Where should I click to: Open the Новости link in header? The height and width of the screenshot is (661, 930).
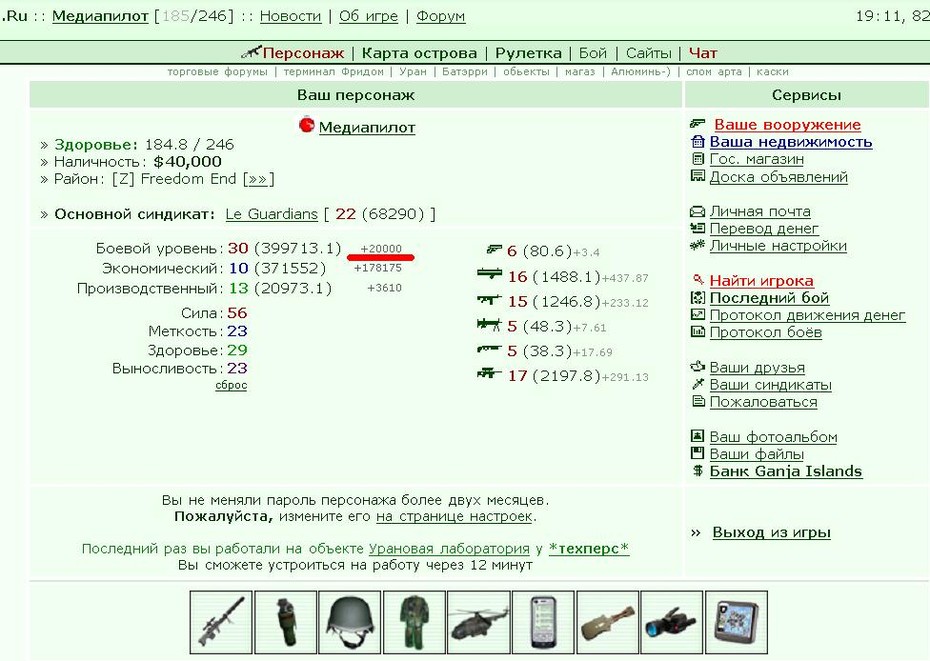[x=291, y=16]
